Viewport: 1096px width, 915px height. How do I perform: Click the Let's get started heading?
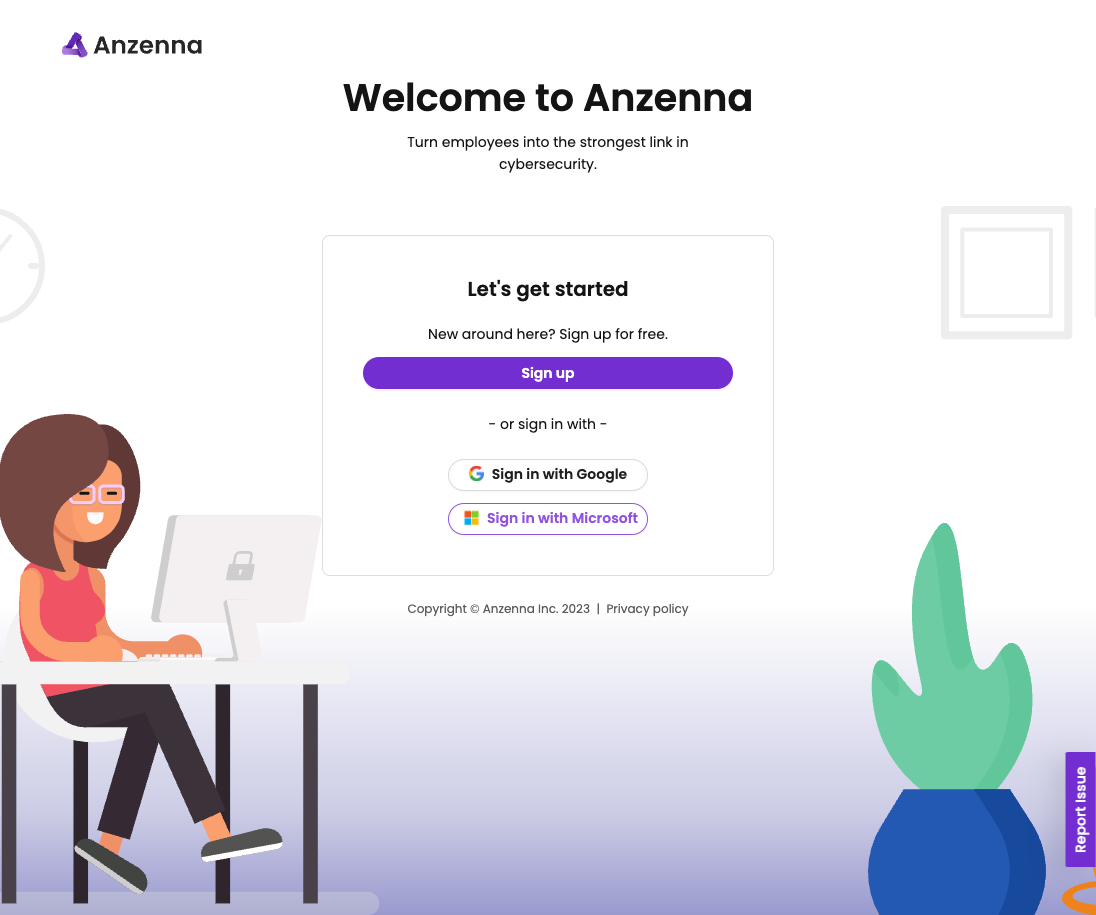pos(548,289)
